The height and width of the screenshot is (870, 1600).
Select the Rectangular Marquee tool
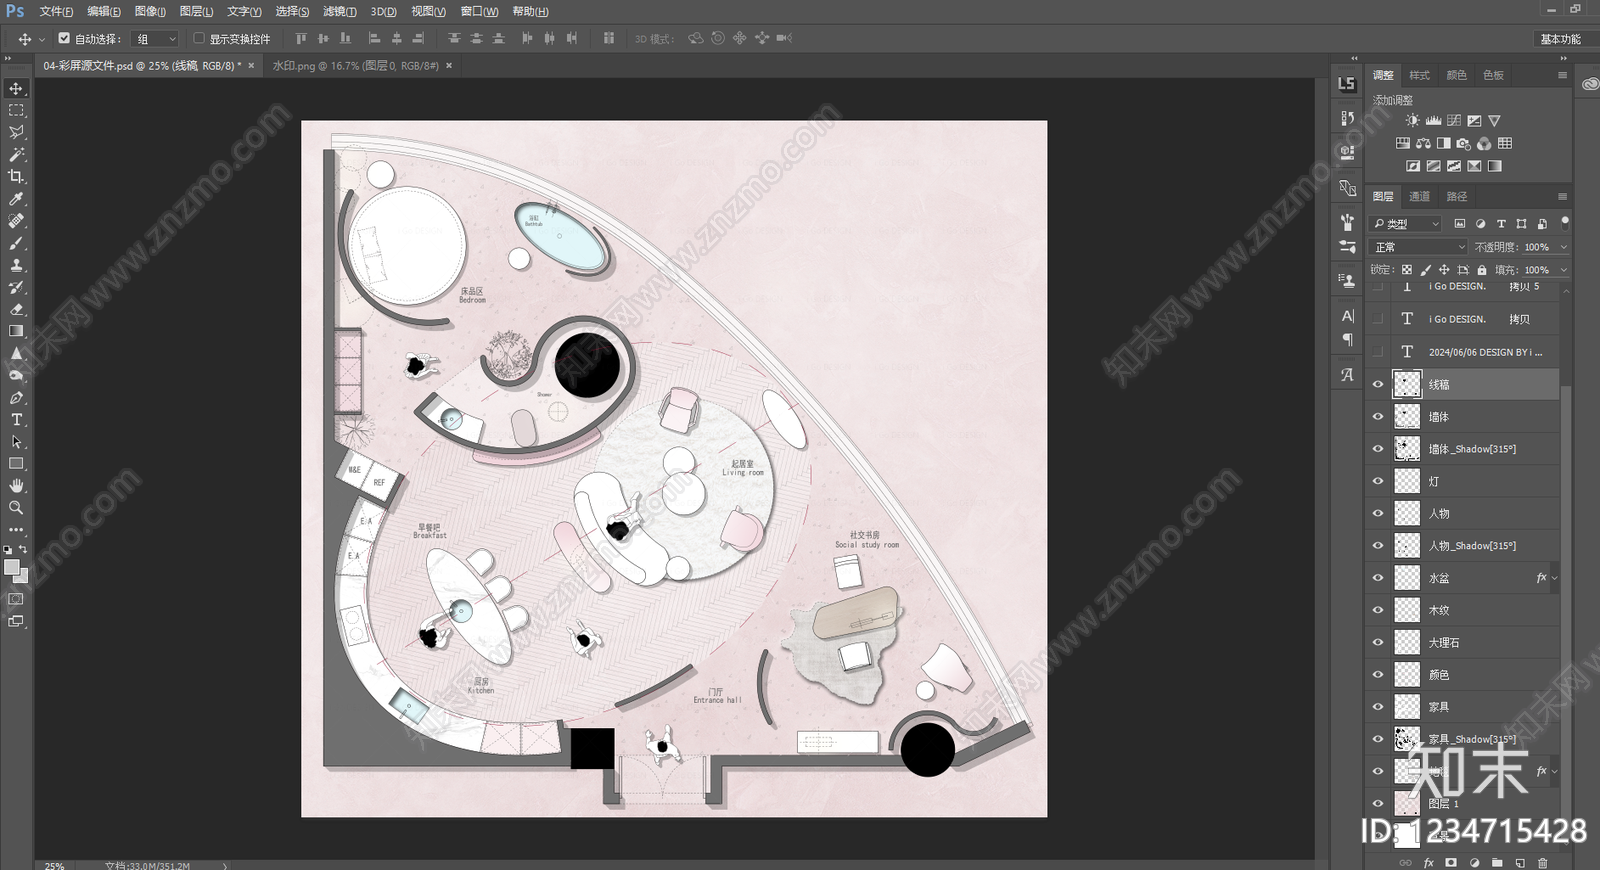pos(16,111)
